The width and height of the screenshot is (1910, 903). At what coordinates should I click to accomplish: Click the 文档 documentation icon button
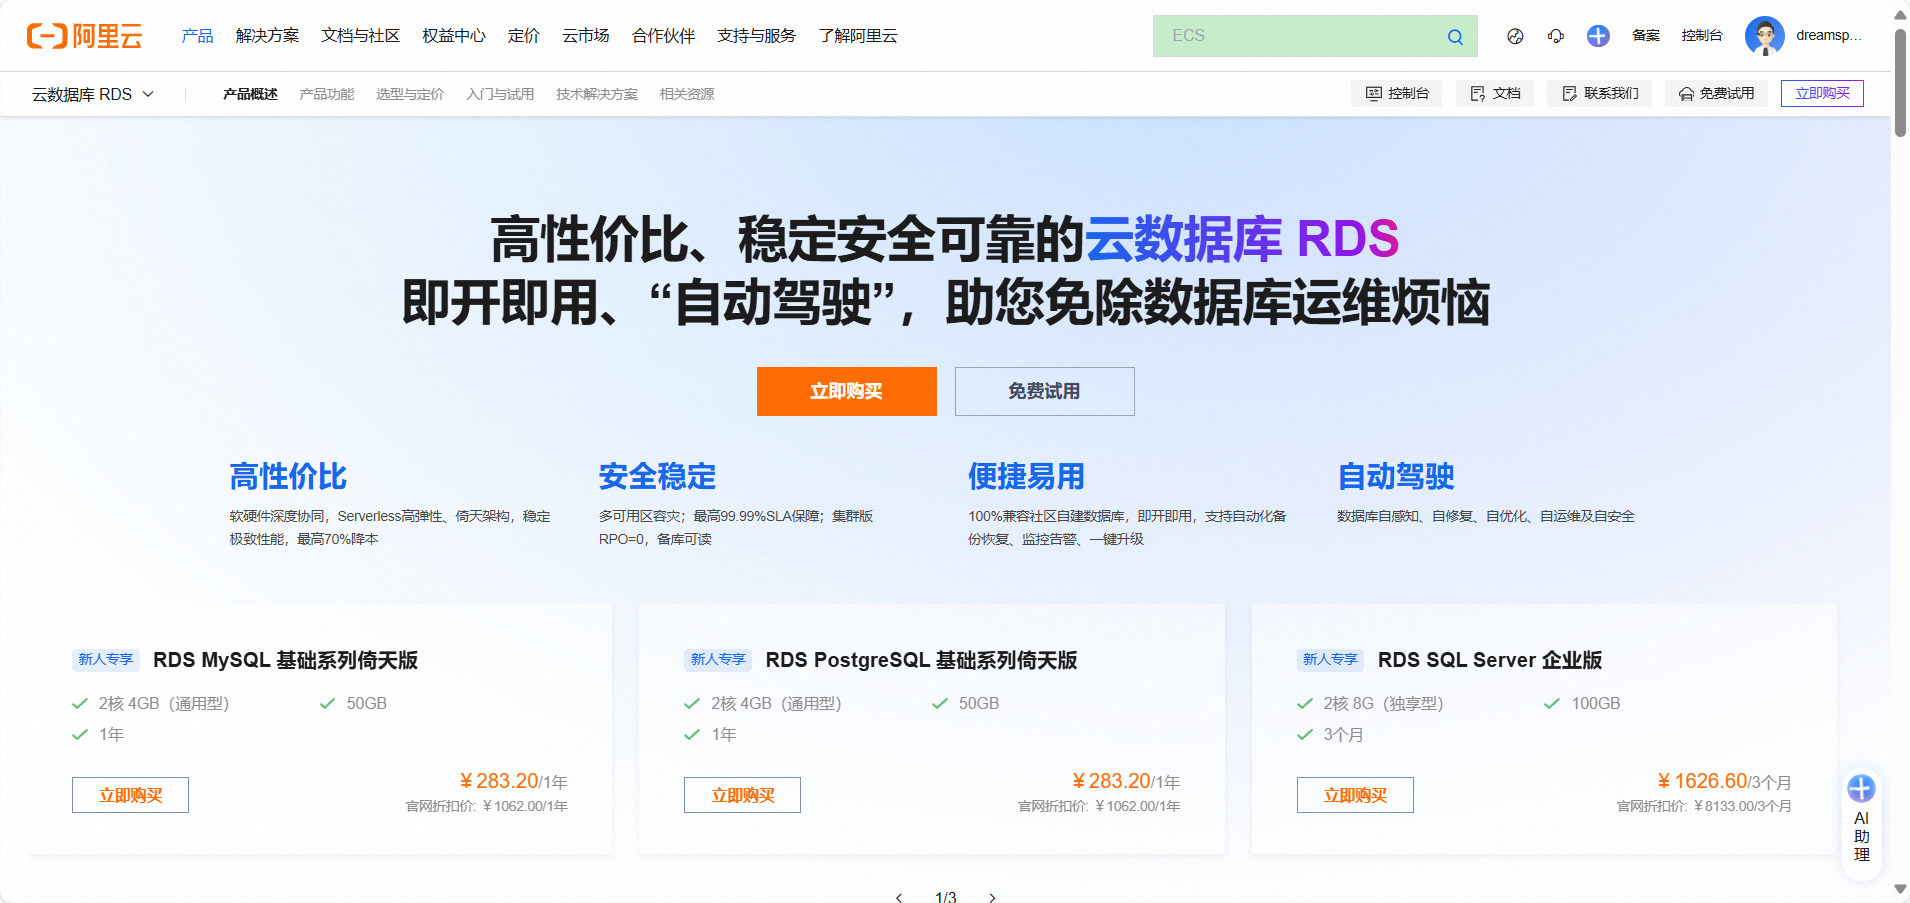[1494, 93]
